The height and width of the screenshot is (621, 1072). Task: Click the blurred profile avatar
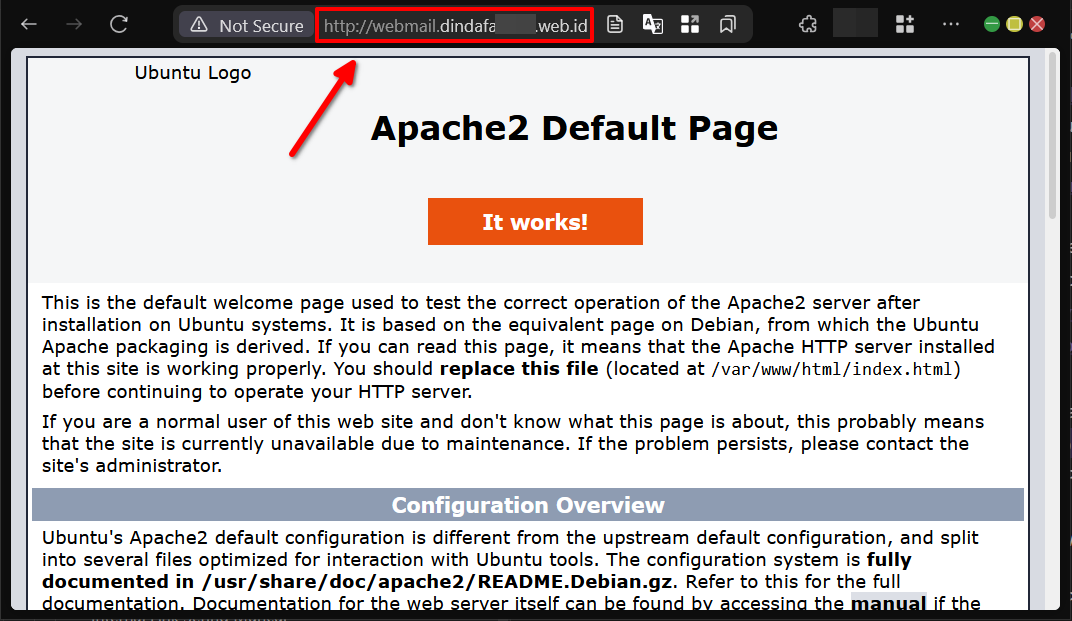(855, 24)
